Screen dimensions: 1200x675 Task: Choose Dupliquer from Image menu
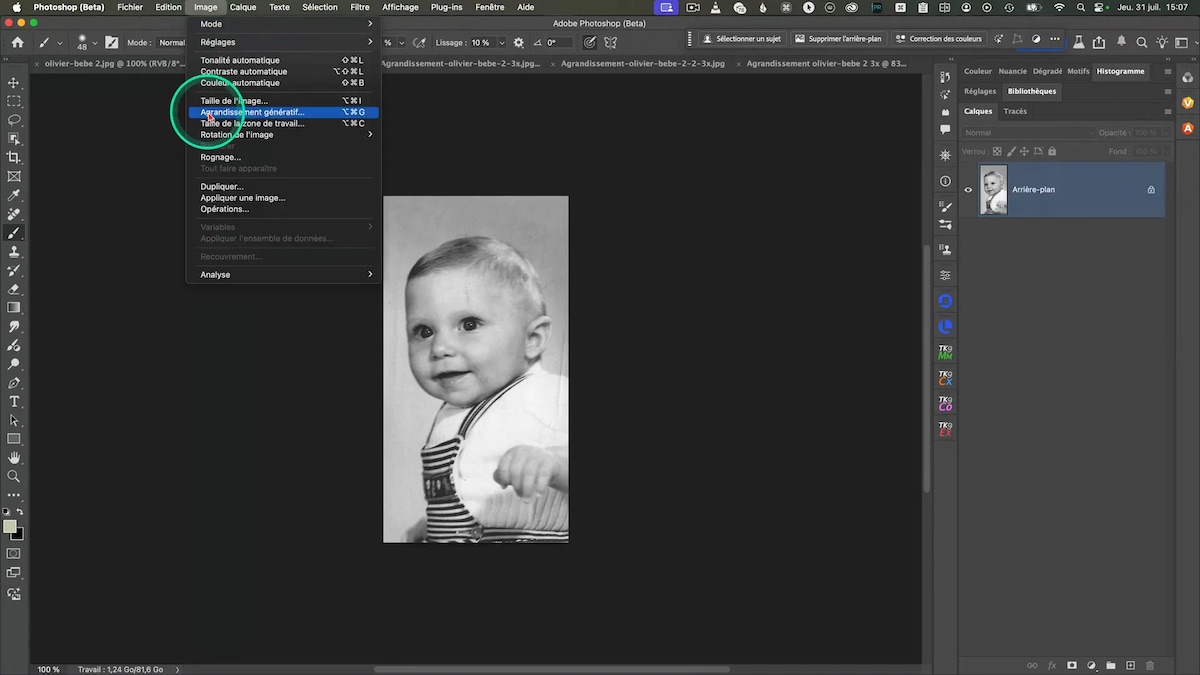284,187
